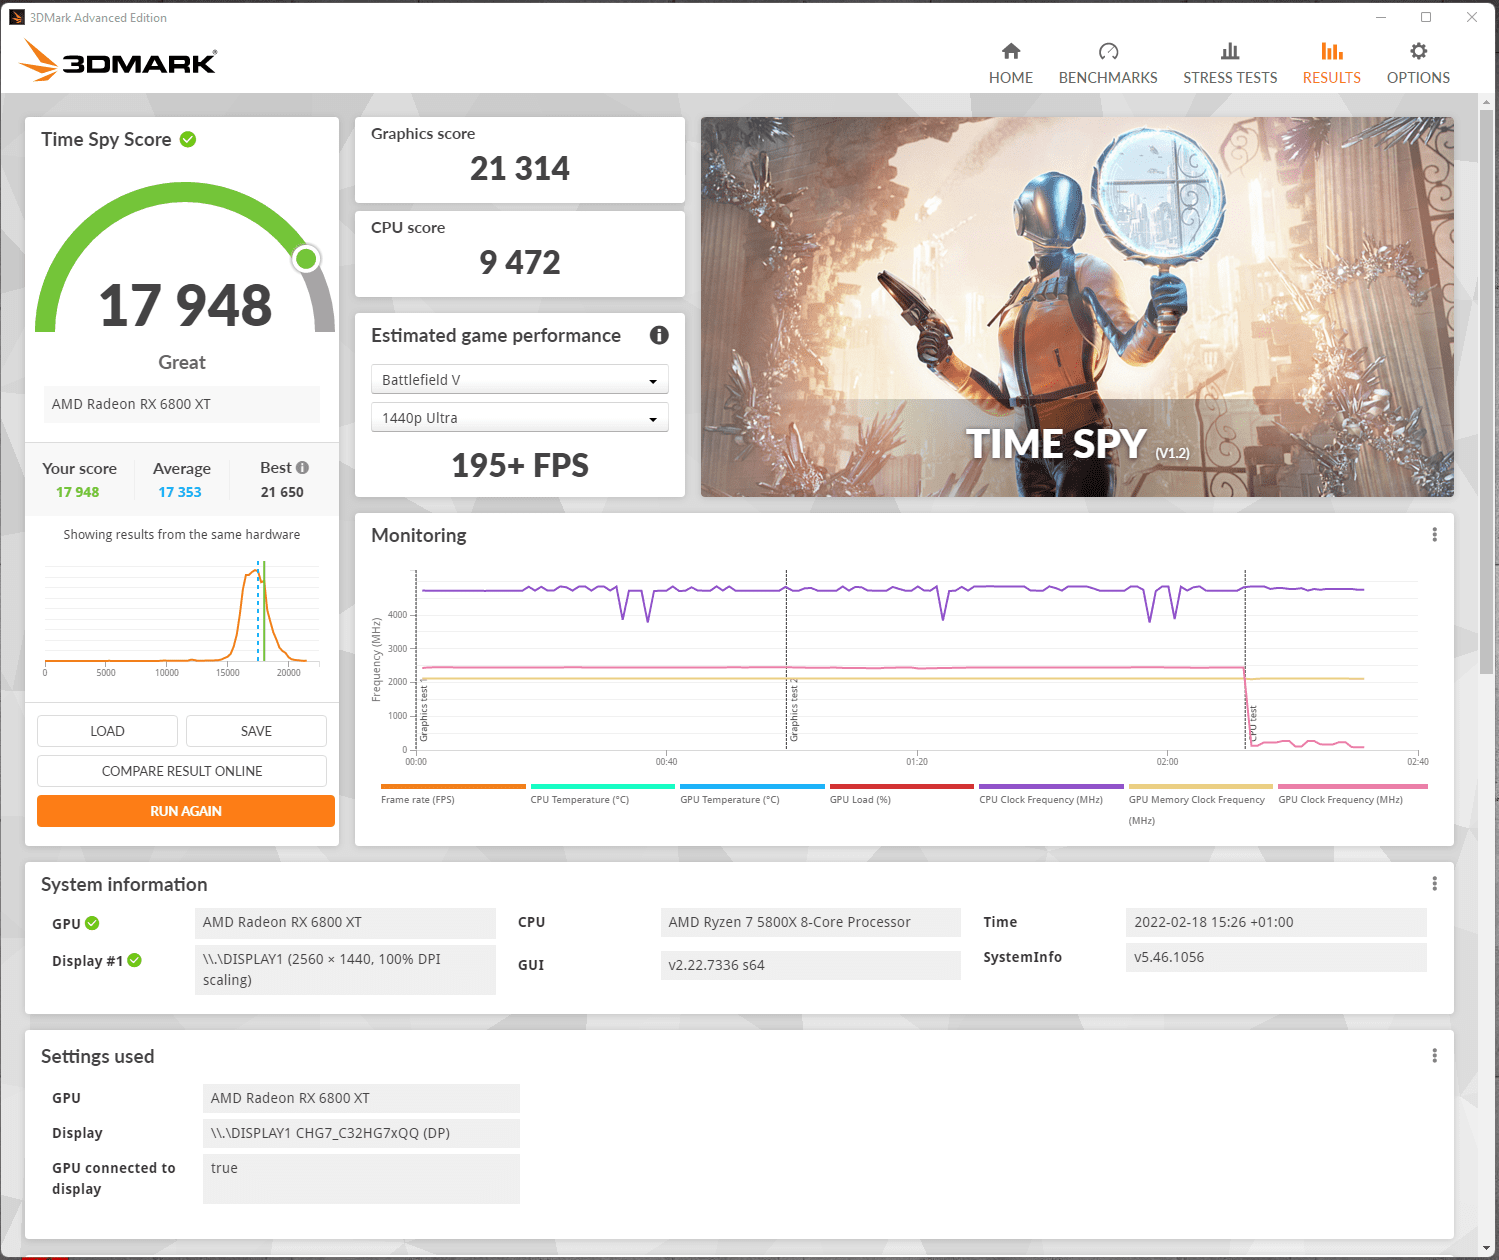This screenshot has height=1260, width=1499.
Task: Open the System information three-dot menu
Action: (1434, 884)
